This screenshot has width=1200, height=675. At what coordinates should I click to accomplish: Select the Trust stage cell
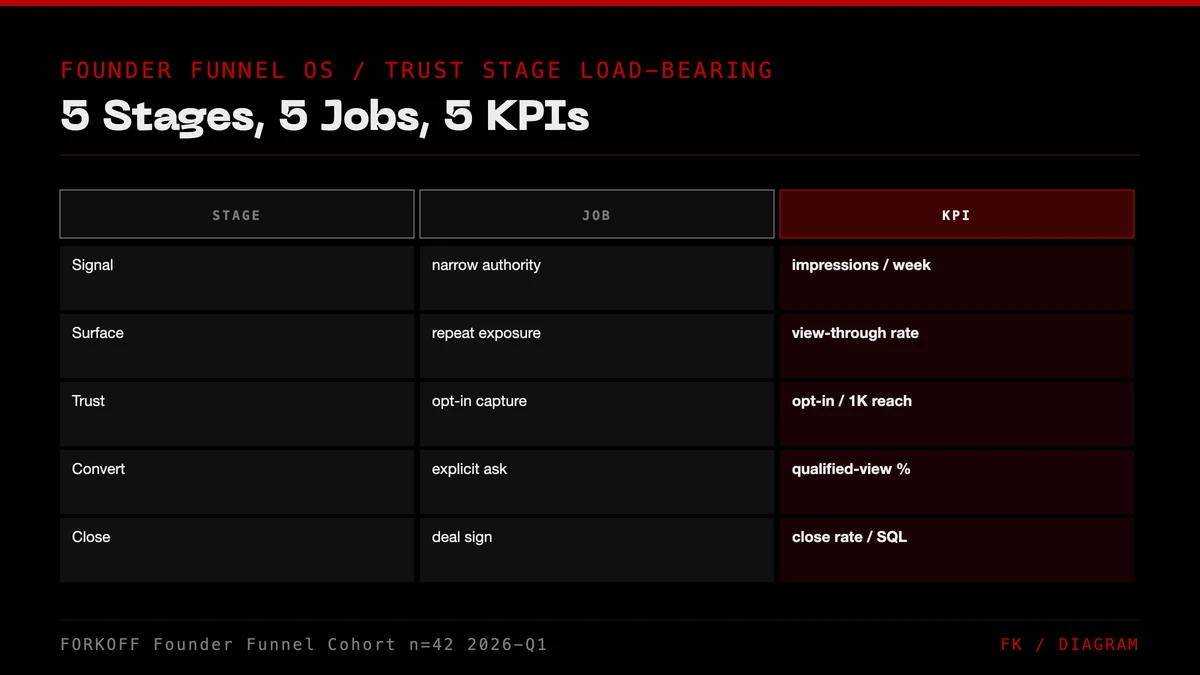tap(237, 414)
